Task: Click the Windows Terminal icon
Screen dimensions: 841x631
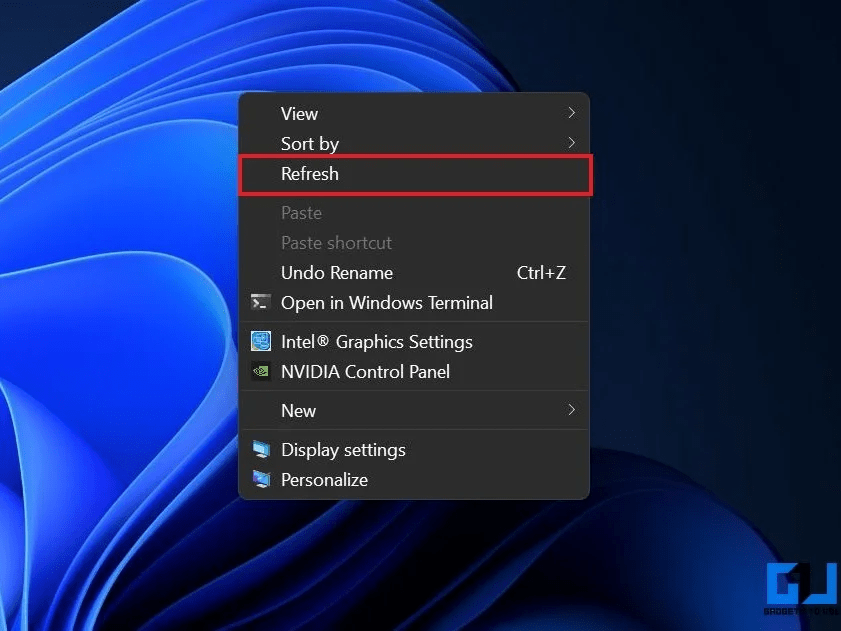Action: (x=260, y=302)
